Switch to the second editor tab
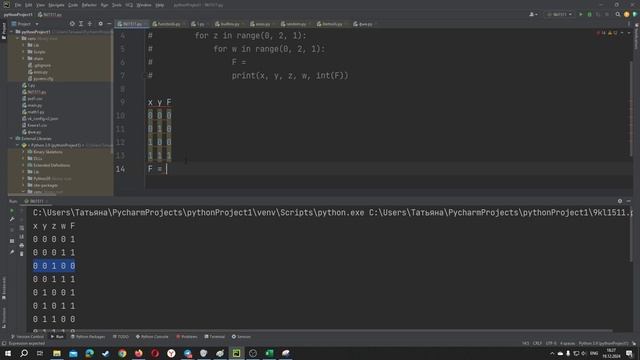 [168, 24]
